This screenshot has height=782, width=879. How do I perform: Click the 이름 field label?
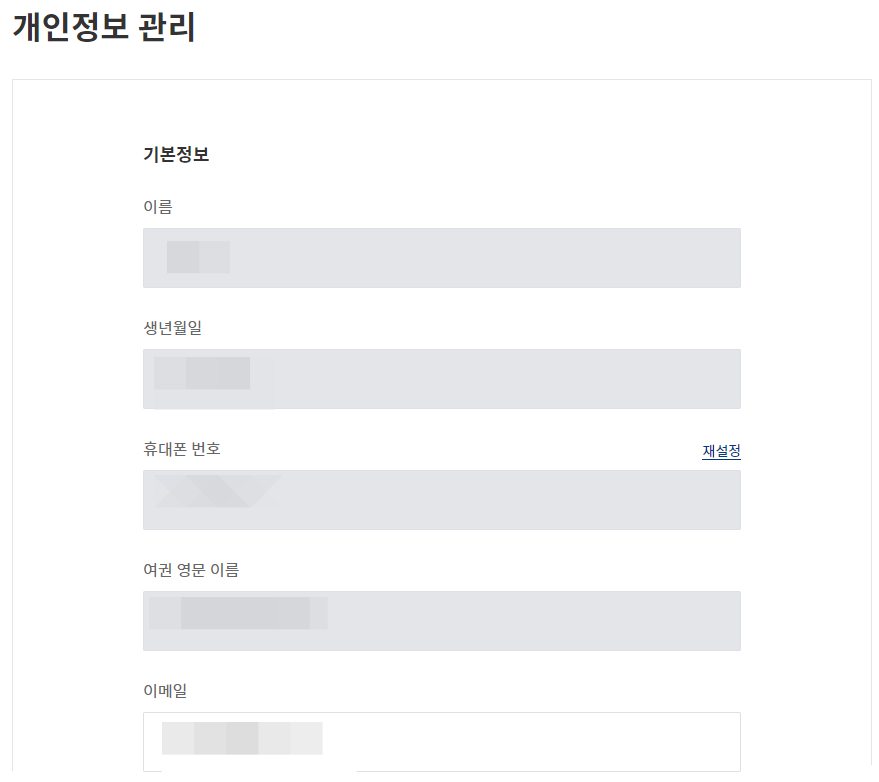[x=157, y=206]
